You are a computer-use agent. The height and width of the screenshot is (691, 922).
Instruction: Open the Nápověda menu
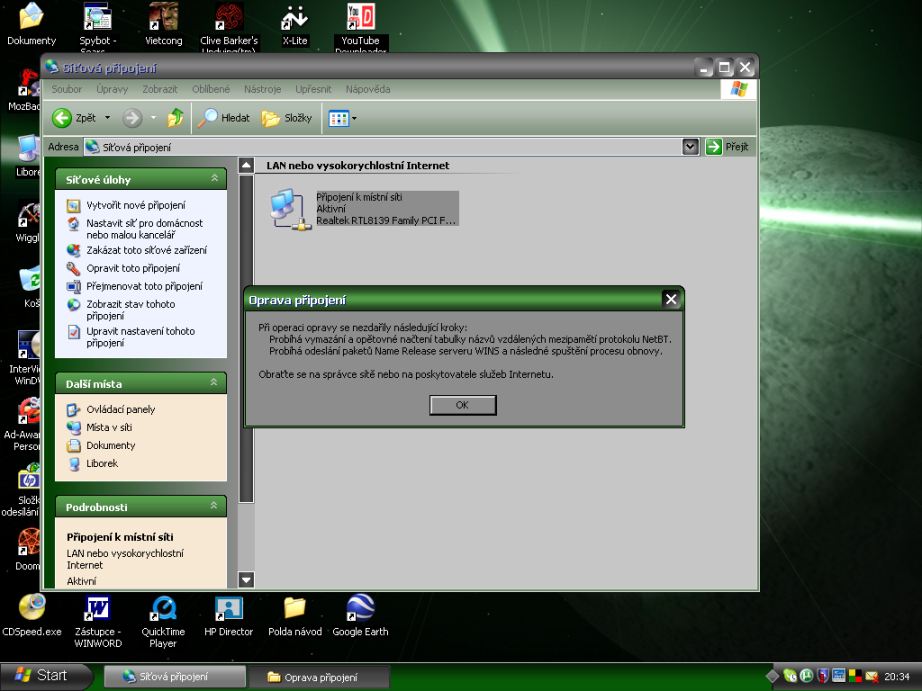point(368,89)
